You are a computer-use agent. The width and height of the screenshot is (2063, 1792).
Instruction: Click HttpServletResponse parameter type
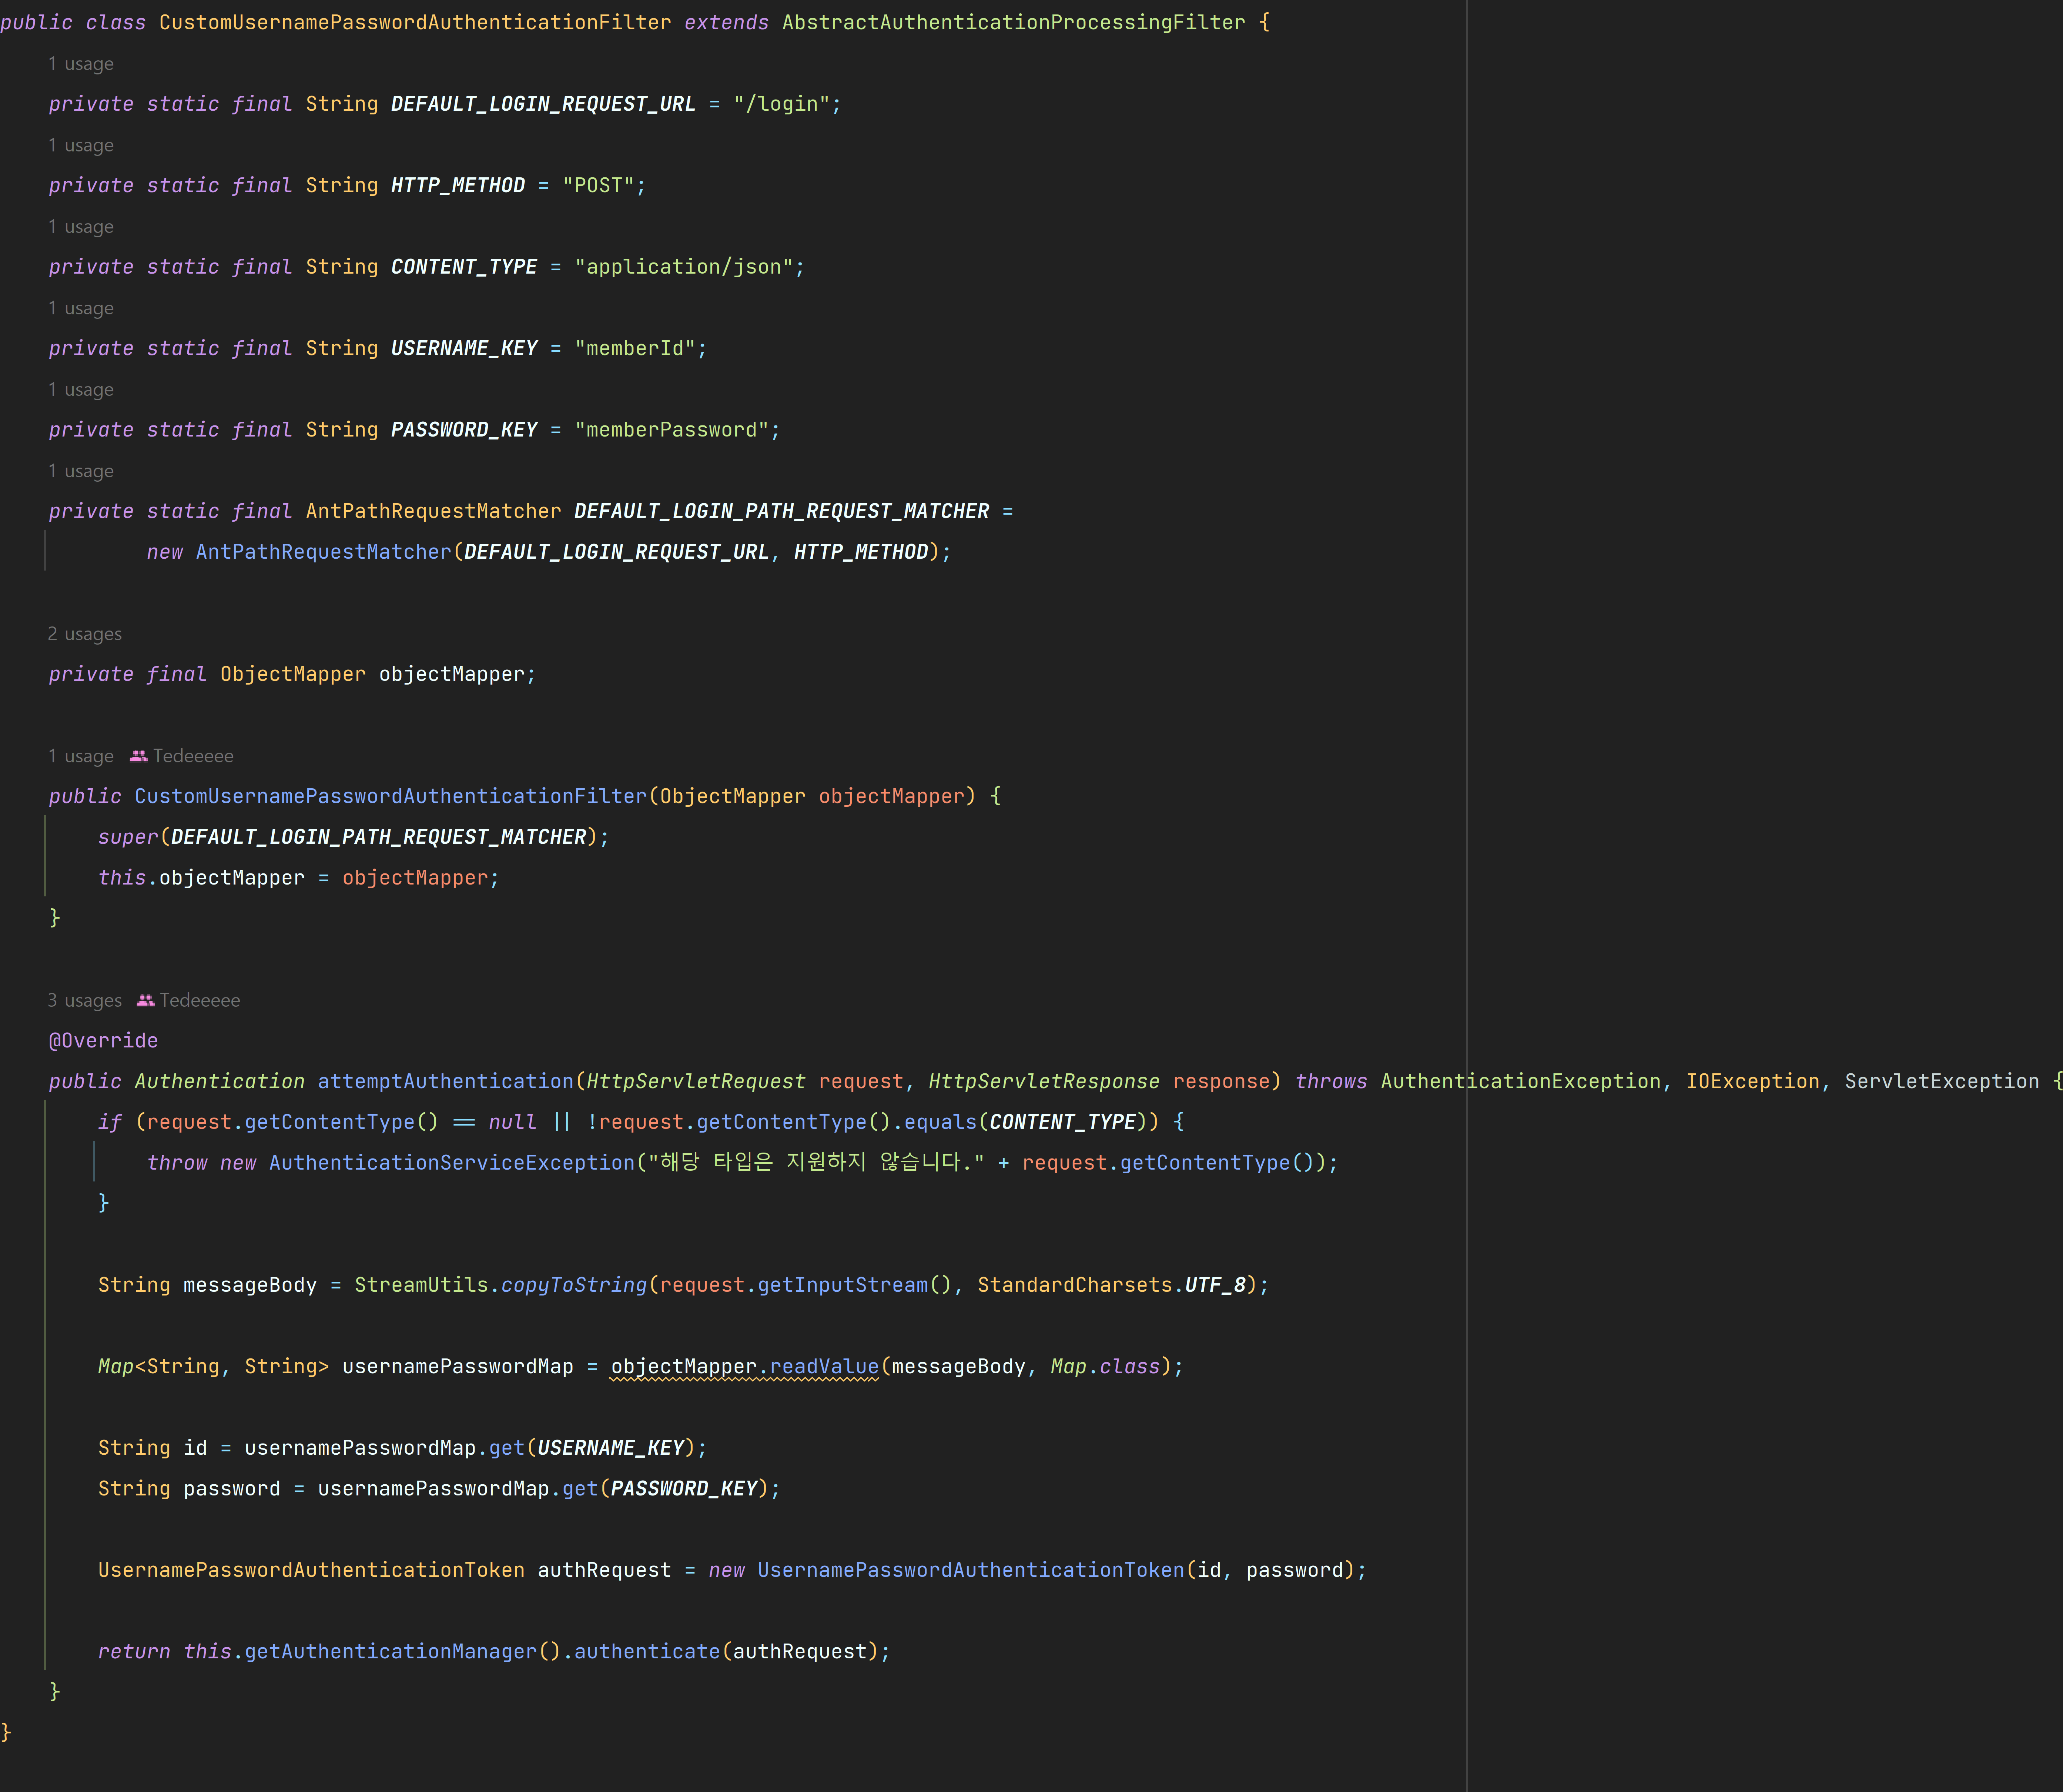(1044, 1081)
